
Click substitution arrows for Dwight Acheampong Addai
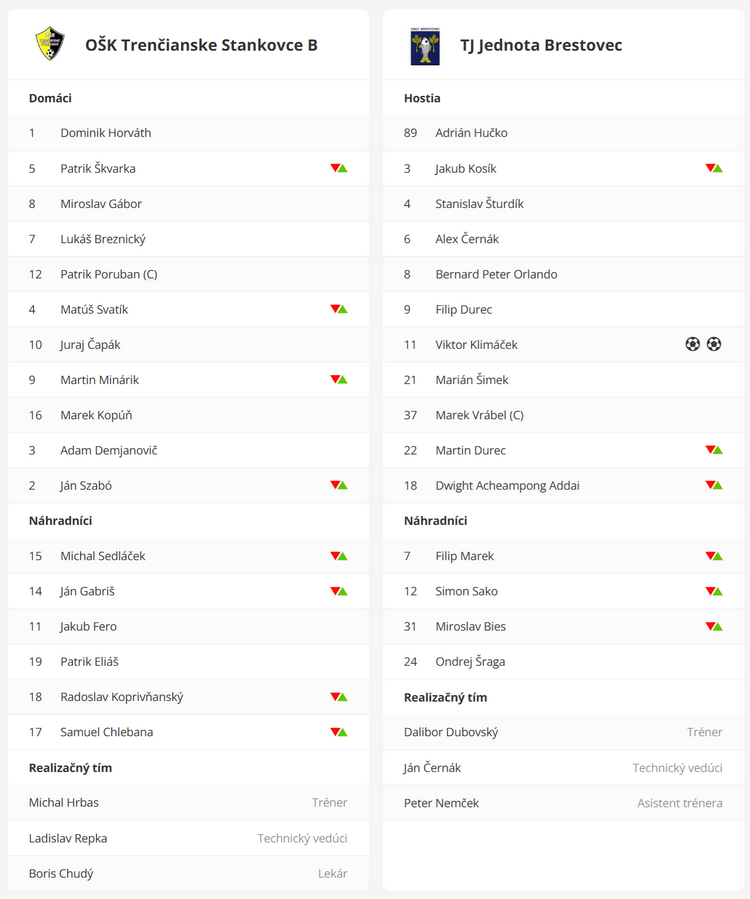(x=714, y=486)
